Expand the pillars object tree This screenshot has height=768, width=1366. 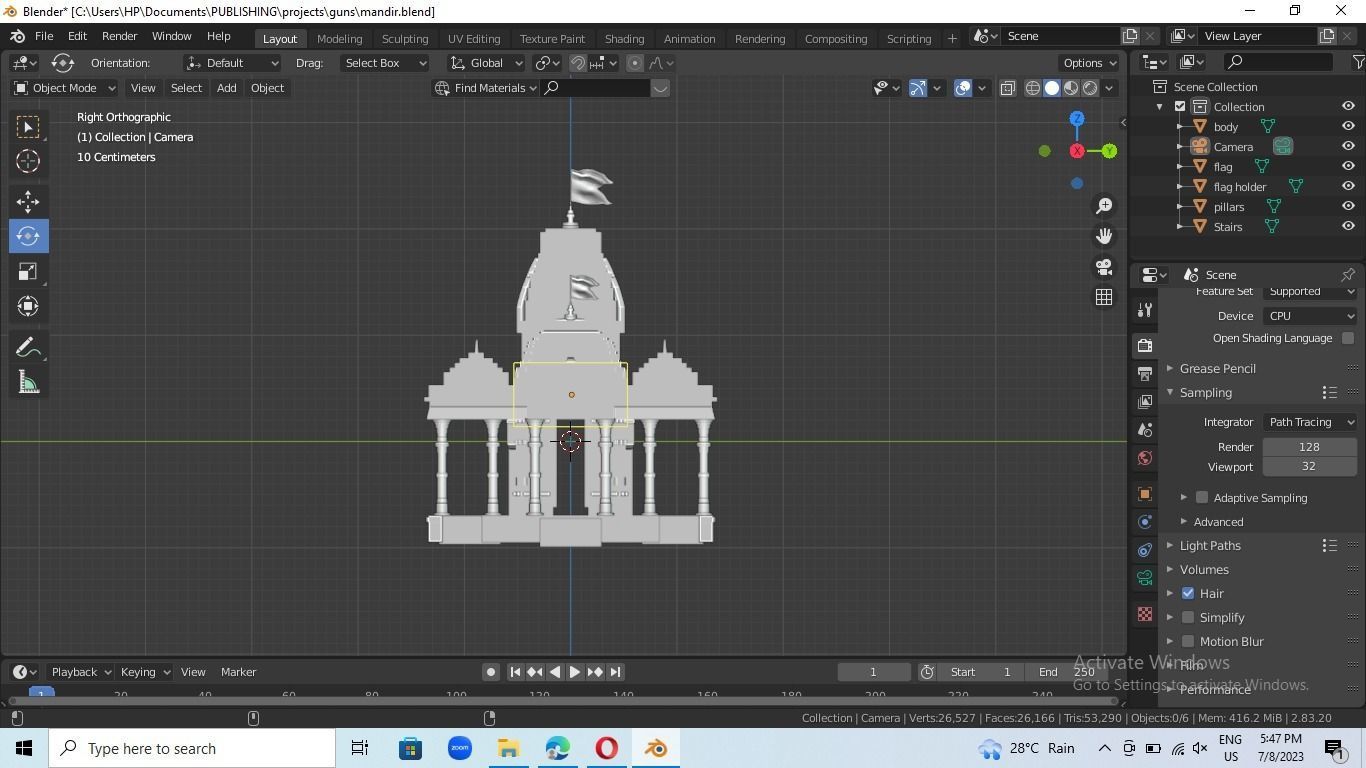pyautogui.click(x=1180, y=206)
